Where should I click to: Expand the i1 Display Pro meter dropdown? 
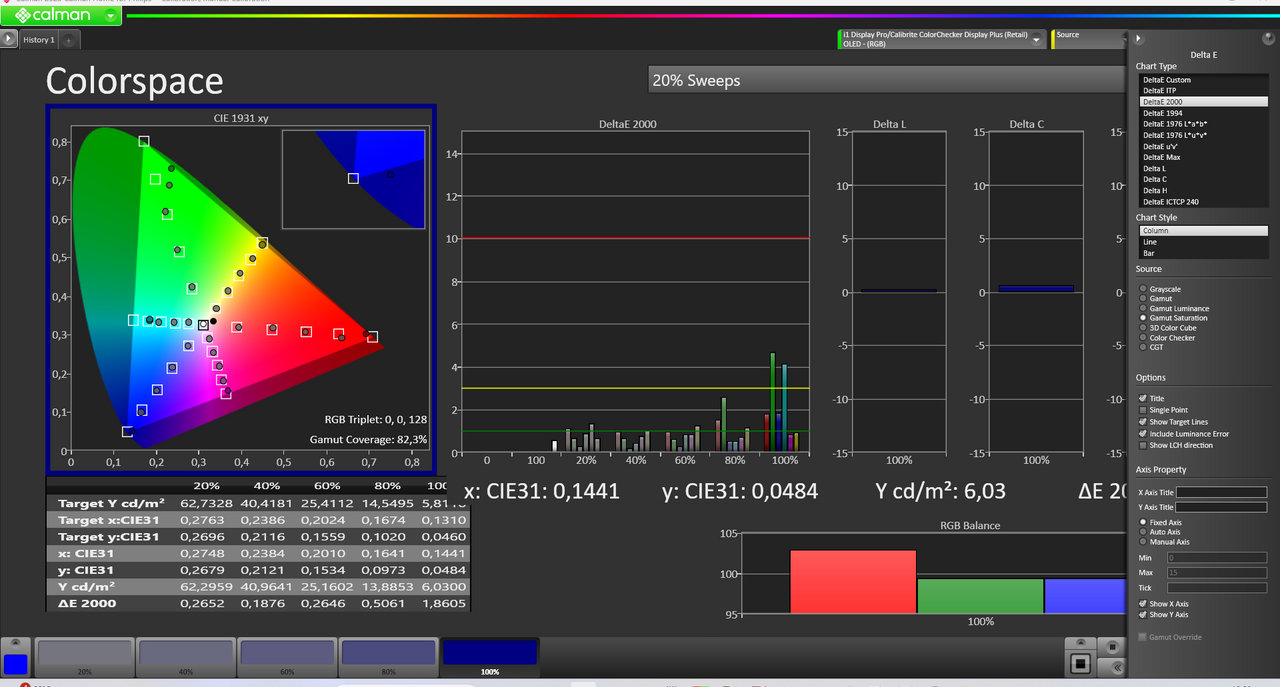click(x=1037, y=40)
